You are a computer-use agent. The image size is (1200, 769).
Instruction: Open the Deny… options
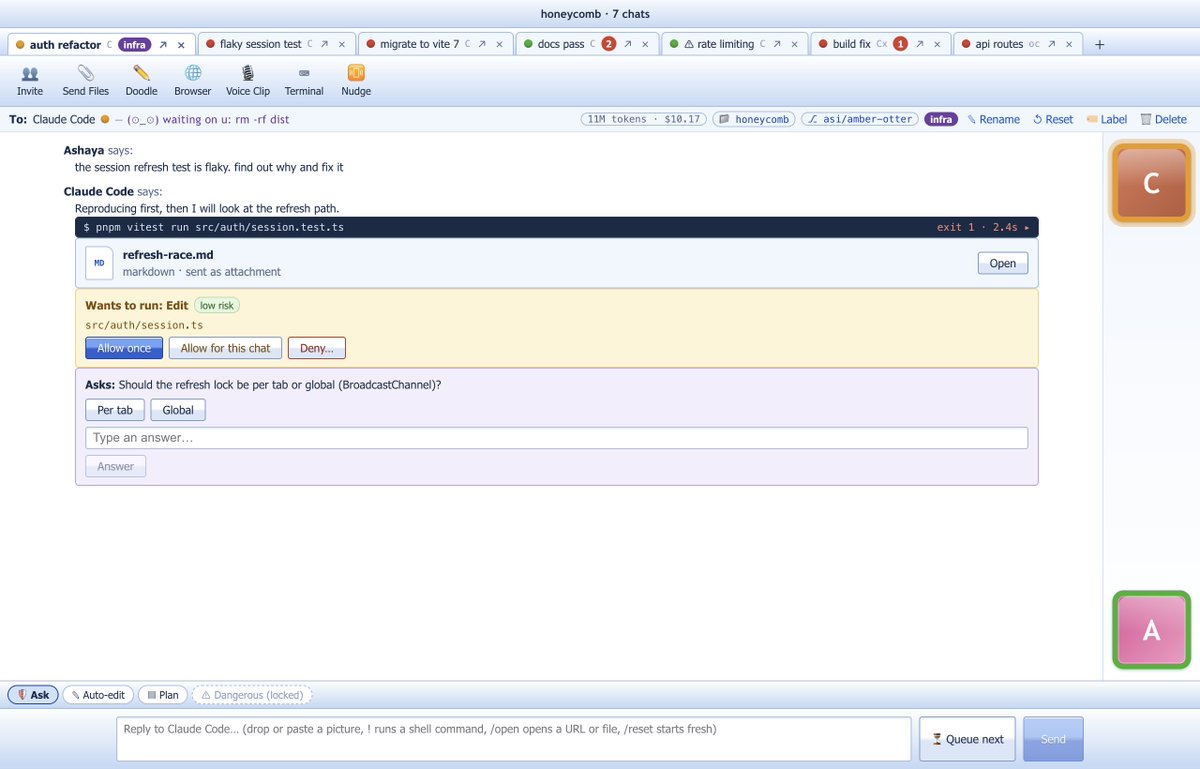coord(317,348)
